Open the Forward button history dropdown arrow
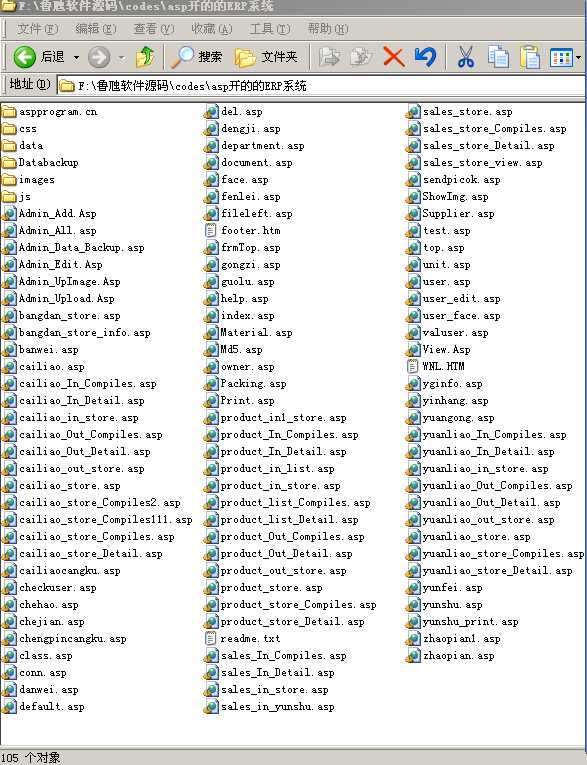Screen dimensions: 587x765 tap(121, 58)
